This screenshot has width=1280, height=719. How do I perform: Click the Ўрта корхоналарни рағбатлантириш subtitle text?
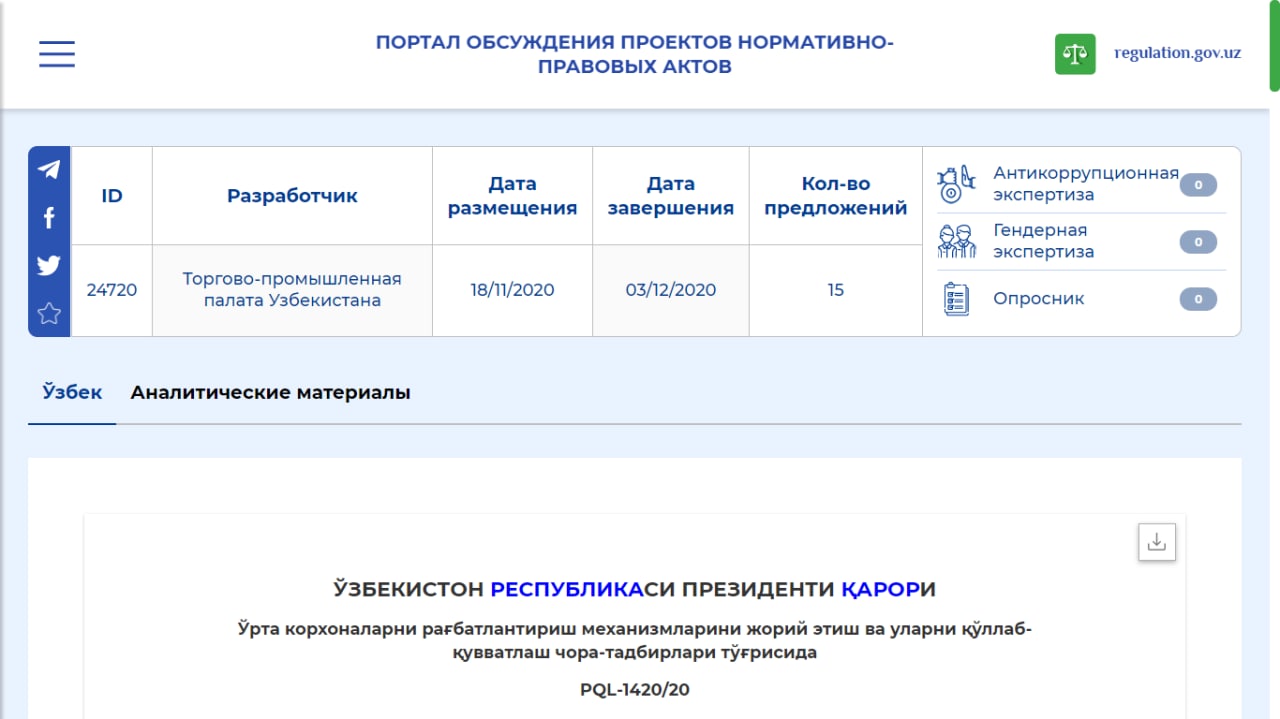(635, 641)
